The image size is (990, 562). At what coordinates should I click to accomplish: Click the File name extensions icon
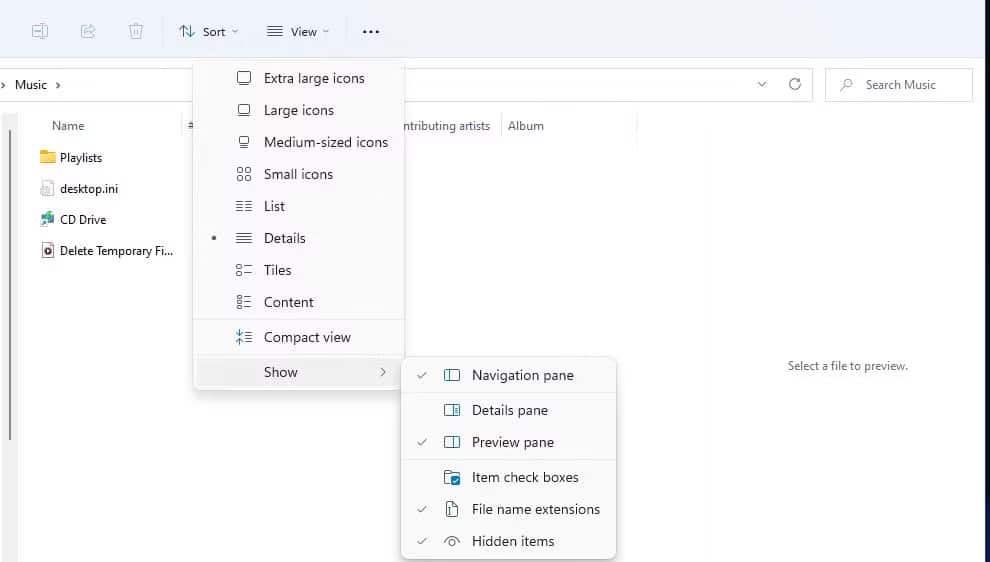[452, 510]
